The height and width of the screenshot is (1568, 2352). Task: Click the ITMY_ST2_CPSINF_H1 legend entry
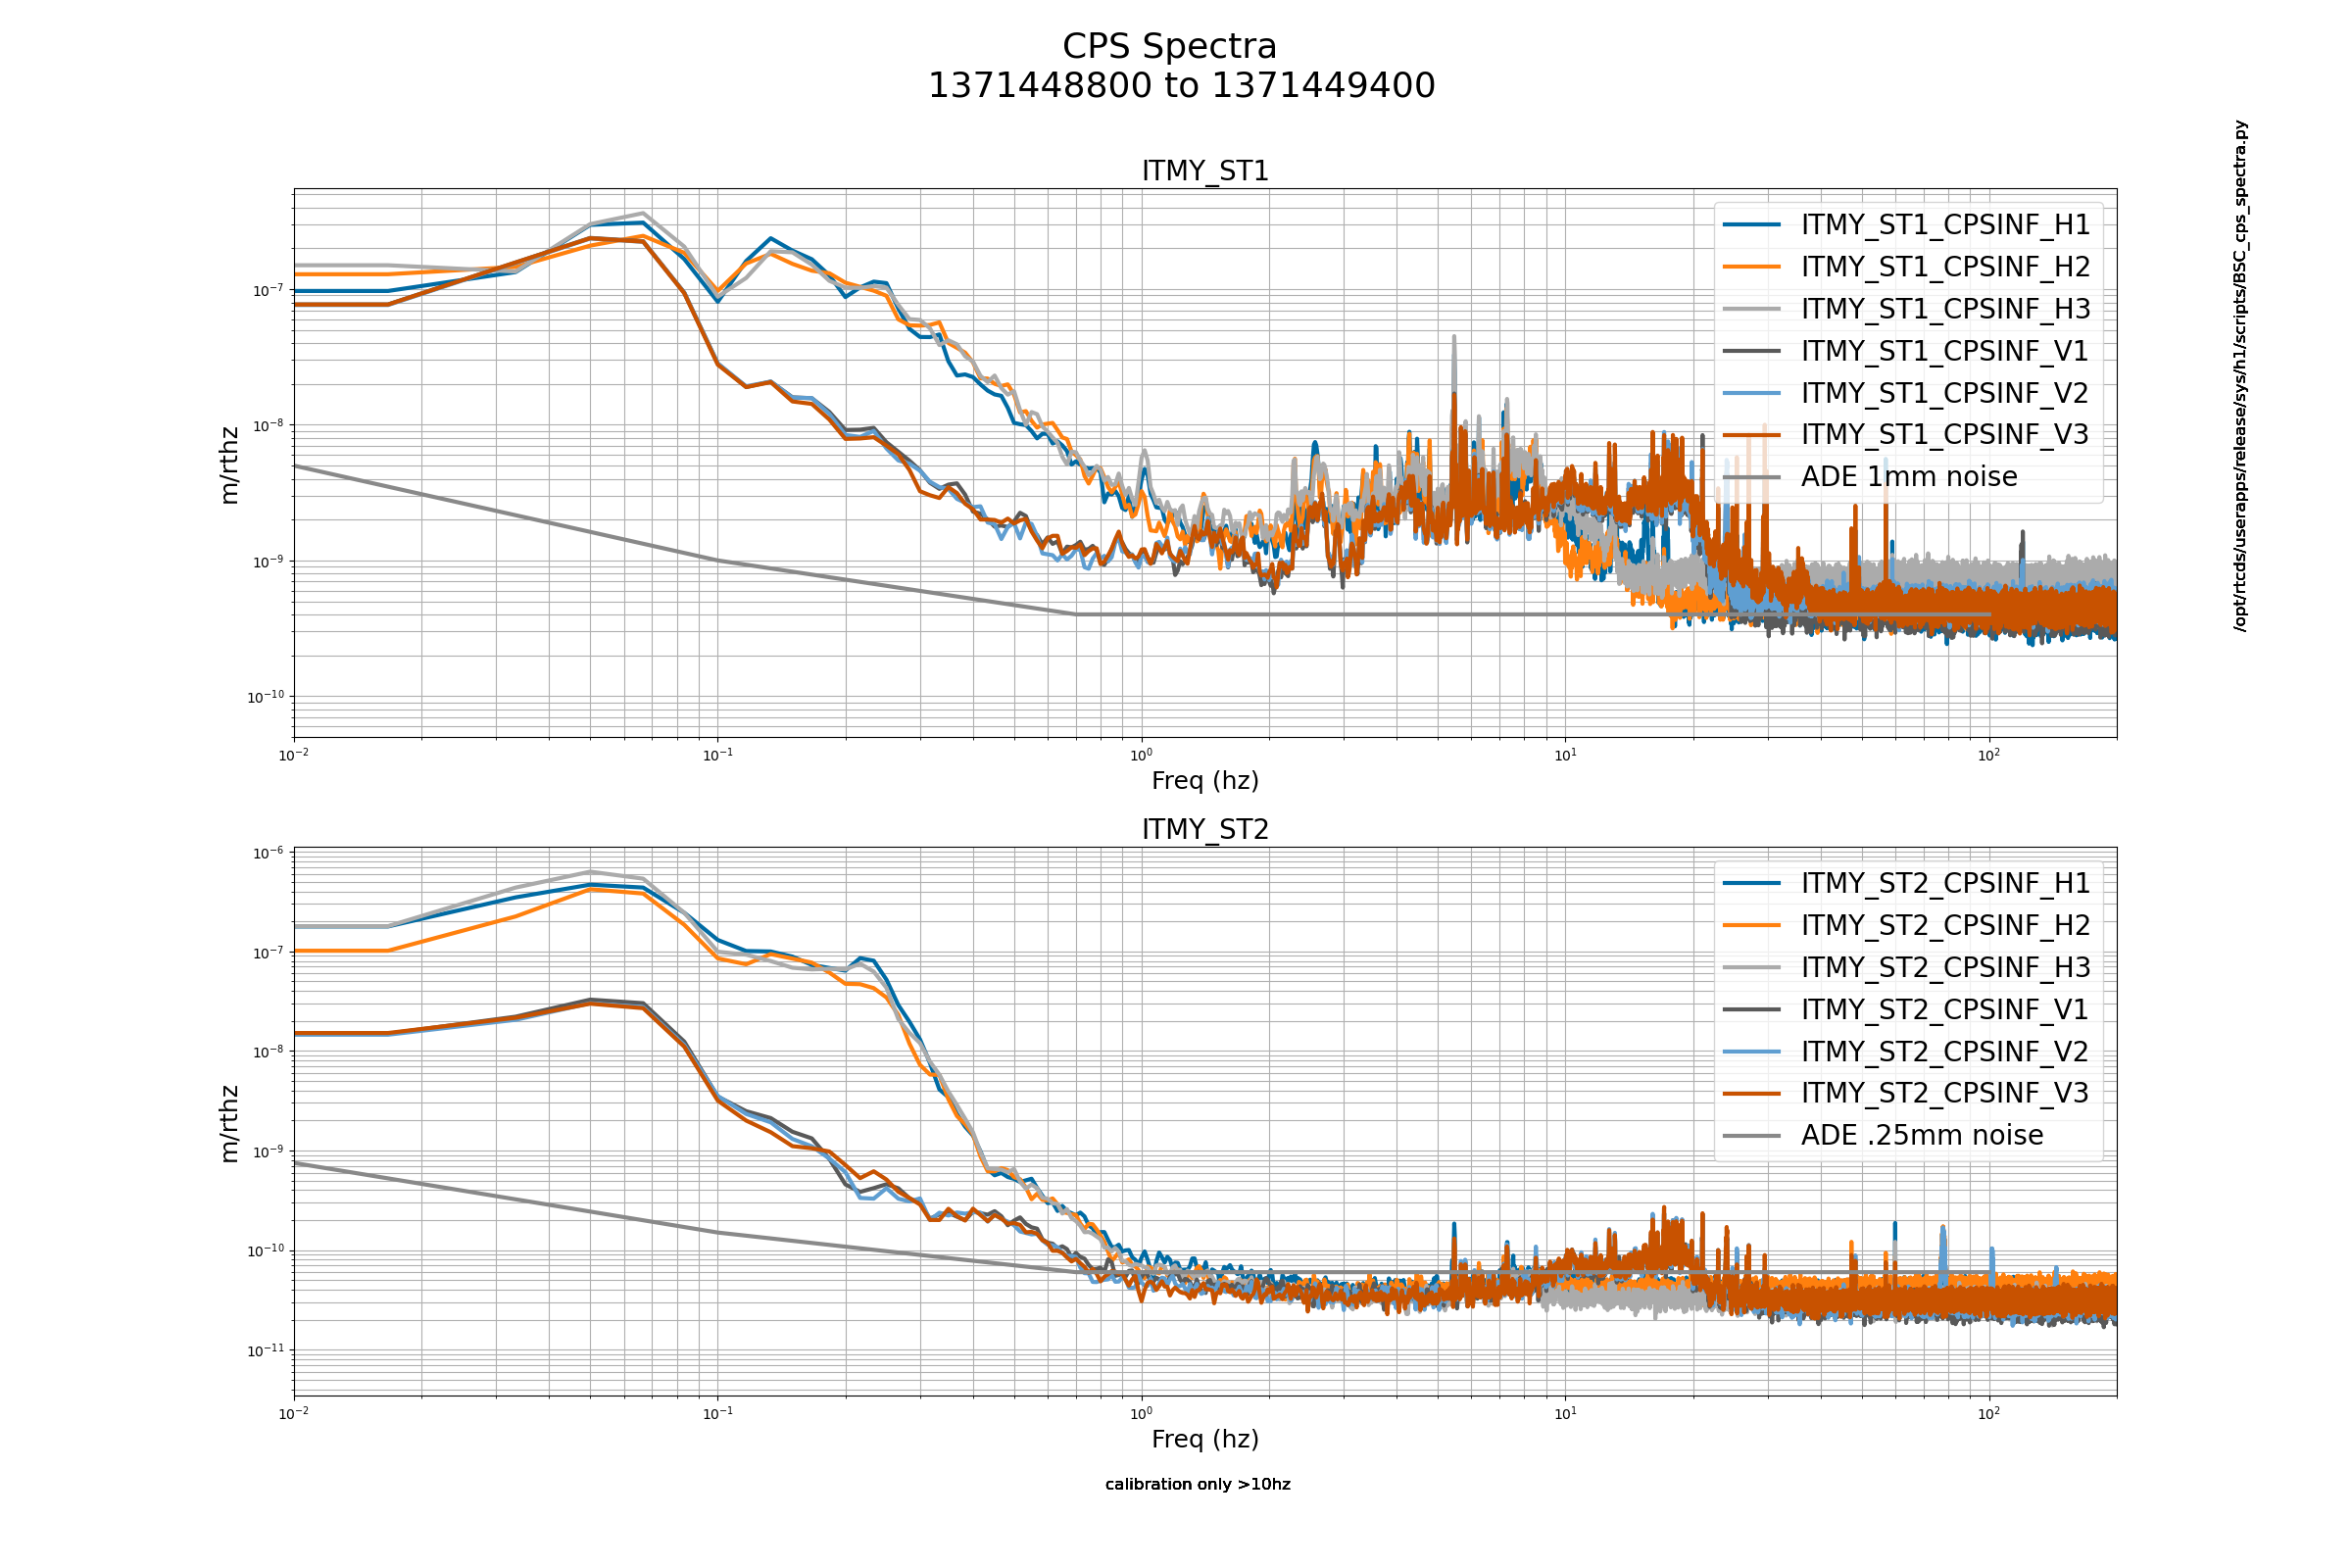point(1944,883)
